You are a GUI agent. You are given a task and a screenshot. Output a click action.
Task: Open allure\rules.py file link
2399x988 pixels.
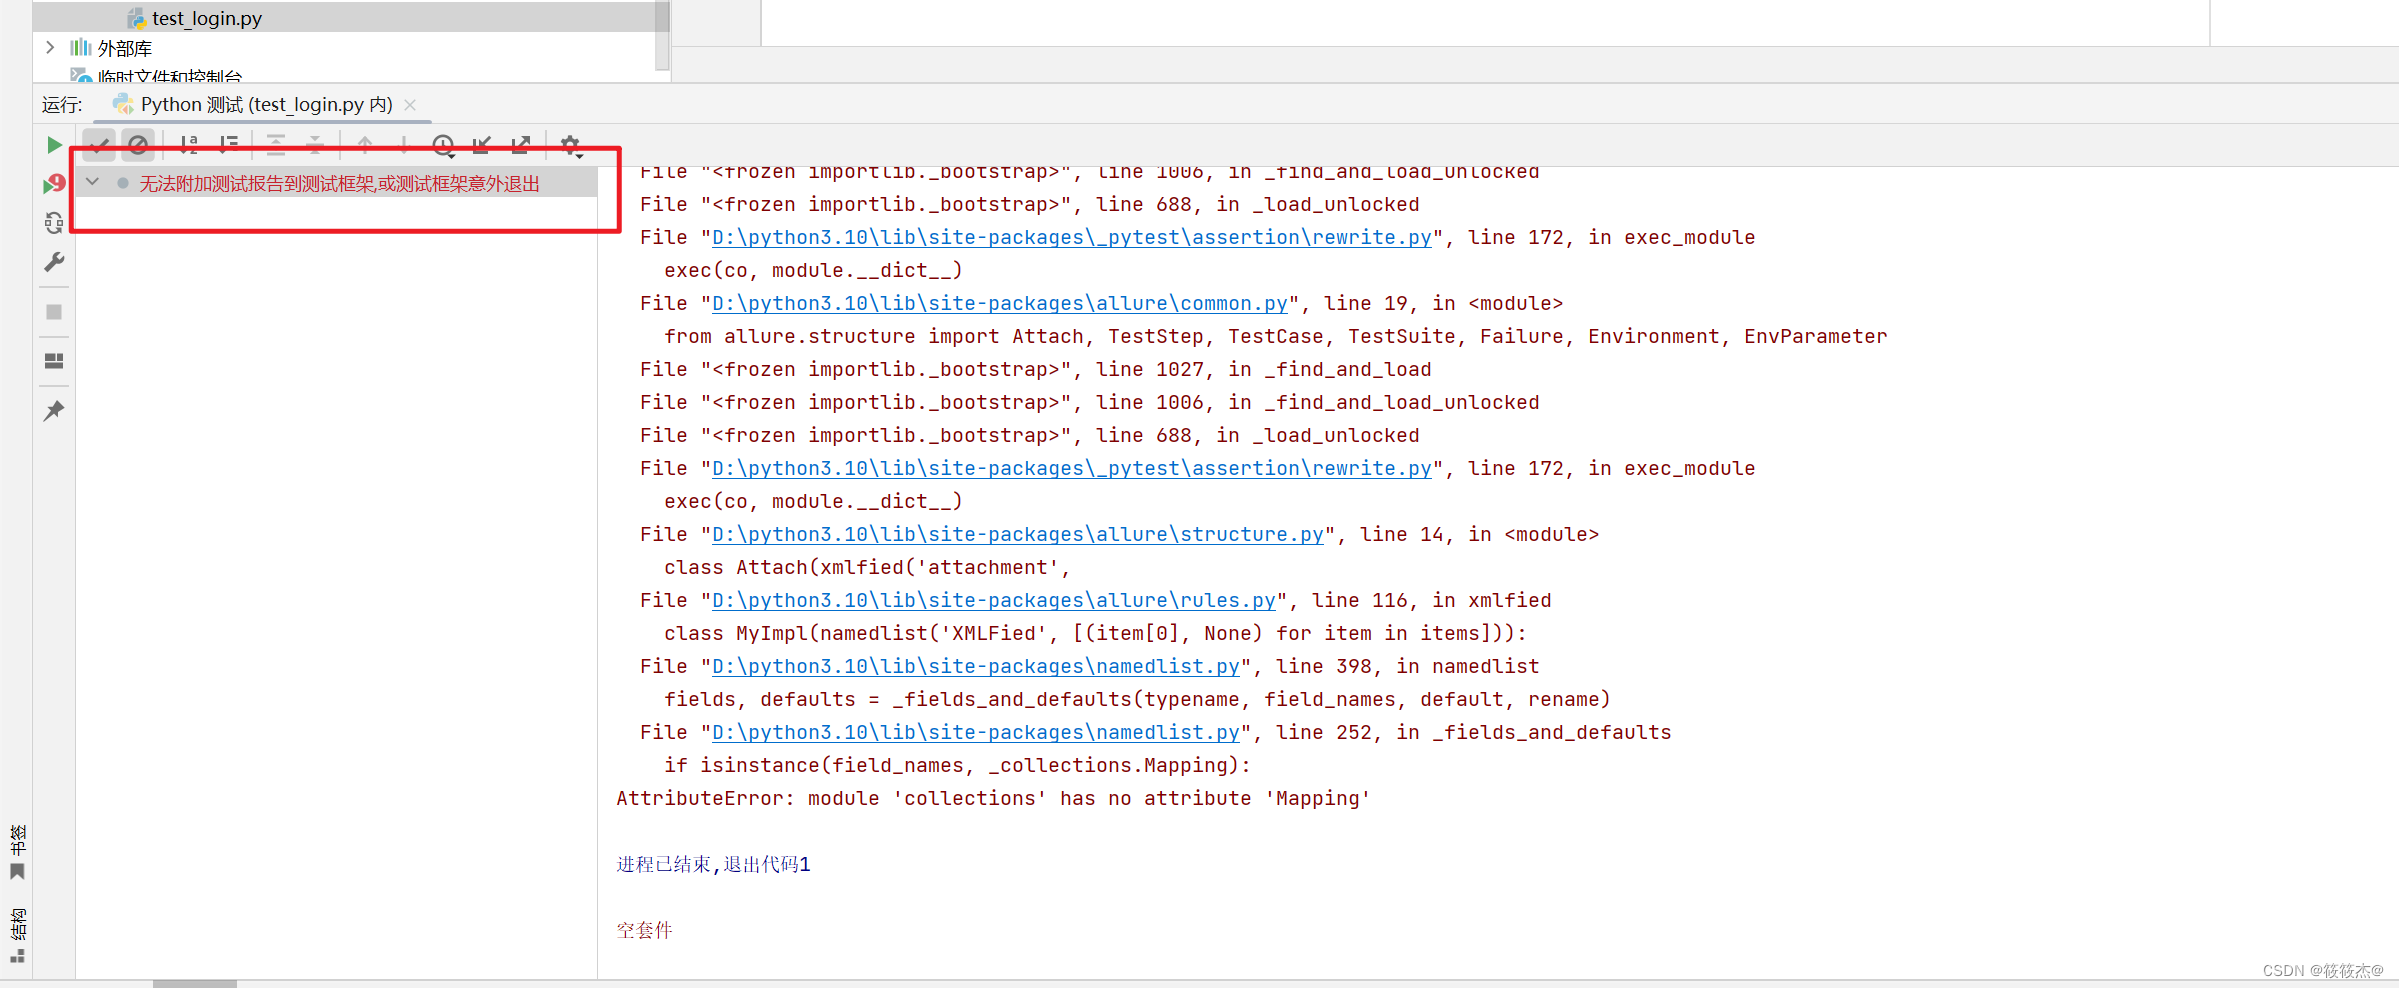[x=993, y=601]
